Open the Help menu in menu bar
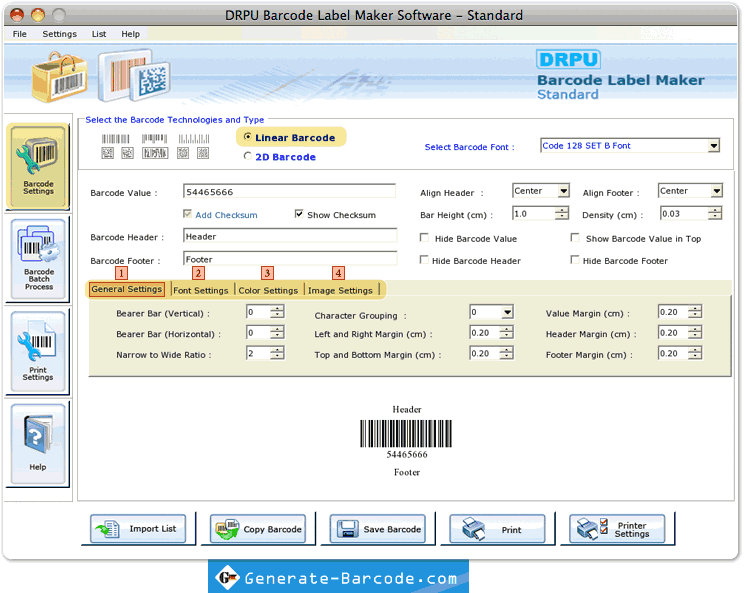 click(x=130, y=34)
